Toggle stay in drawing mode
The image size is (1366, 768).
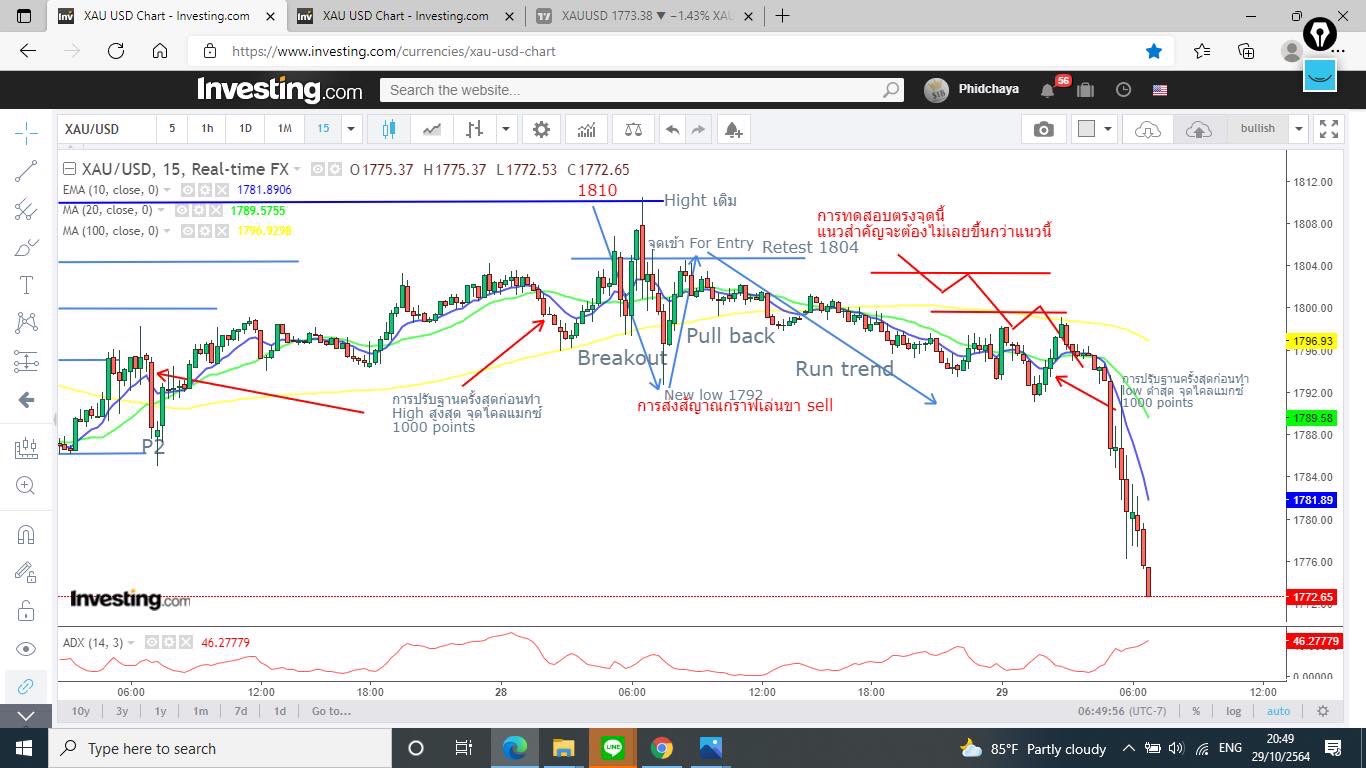click(x=26, y=572)
